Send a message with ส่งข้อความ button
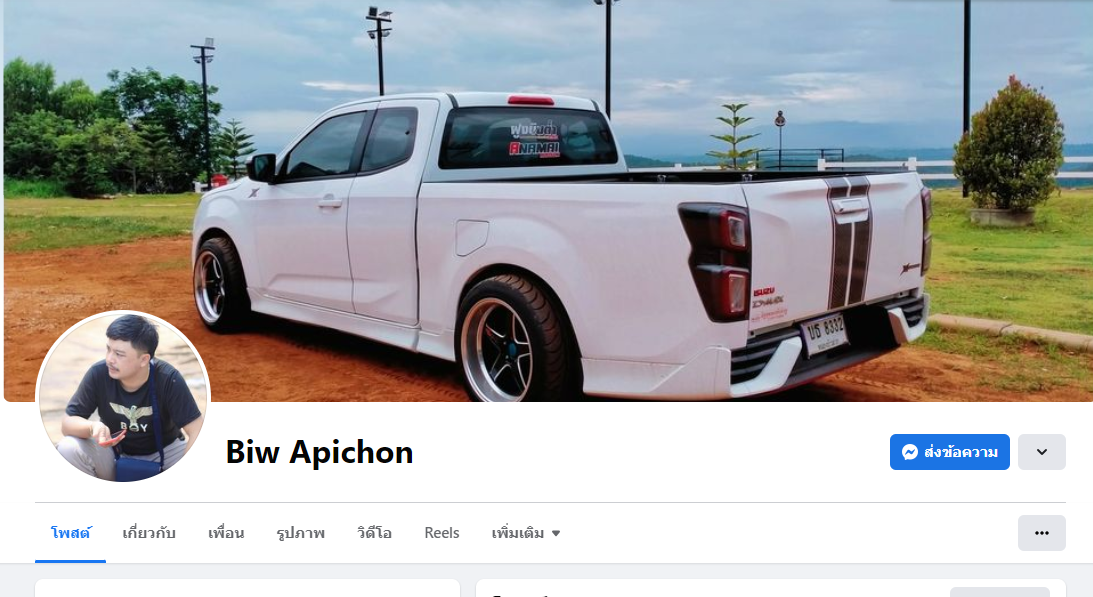Viewport: 1093px width, 597px height. [949, 452]
